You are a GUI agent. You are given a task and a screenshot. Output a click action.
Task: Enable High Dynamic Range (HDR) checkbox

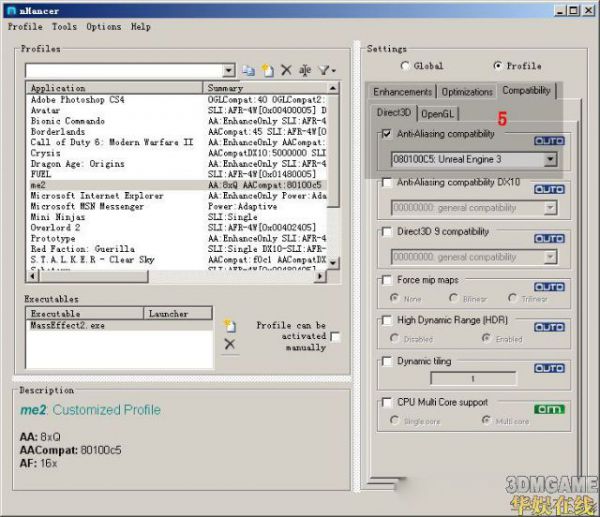[x=387, y=320]
